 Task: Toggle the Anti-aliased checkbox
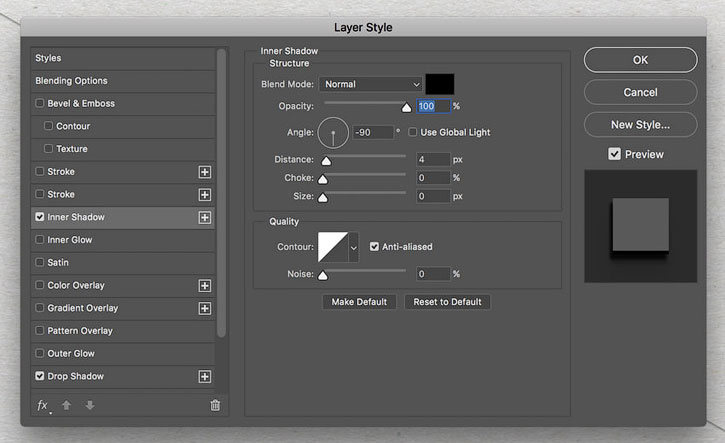pos(374,246)
